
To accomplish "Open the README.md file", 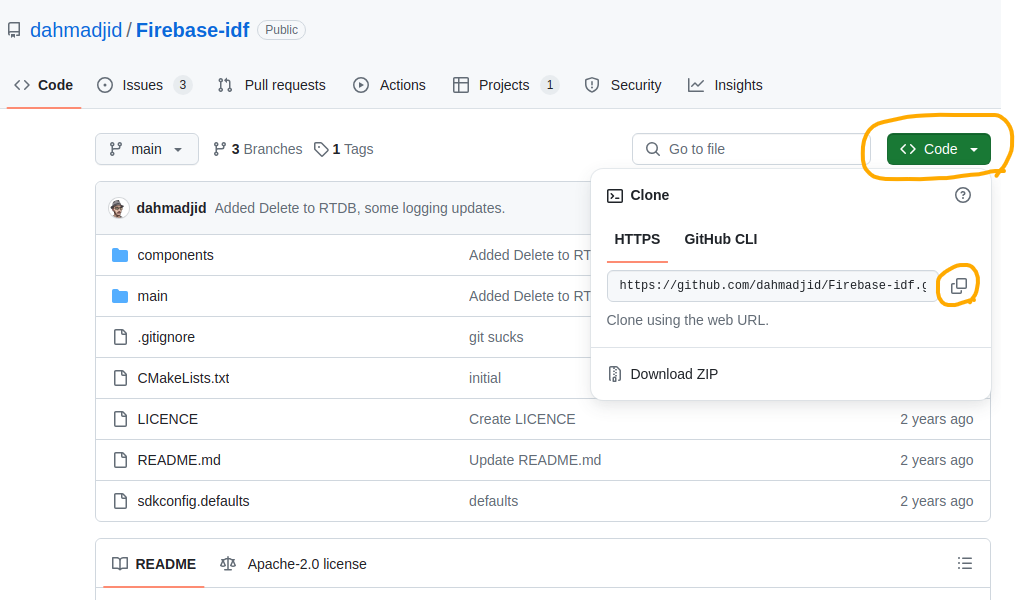I will pos(179,460).
